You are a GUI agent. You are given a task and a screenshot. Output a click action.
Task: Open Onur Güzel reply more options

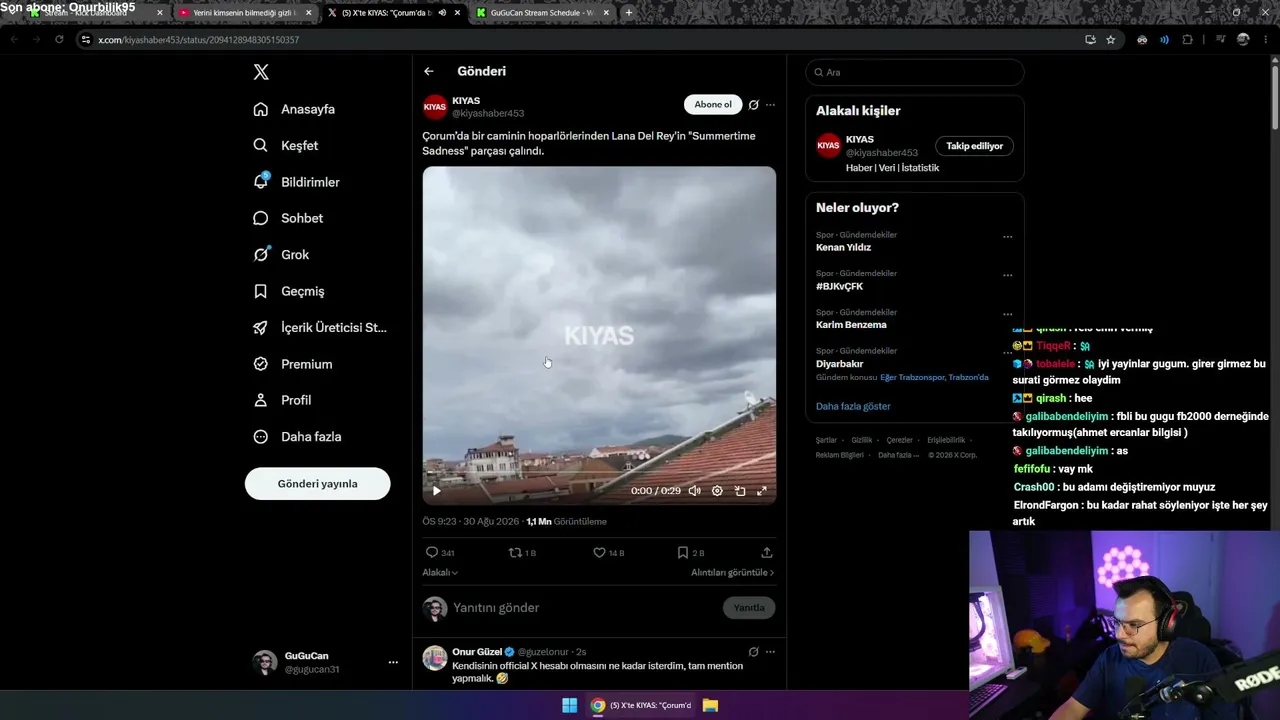tap(770, 651)
